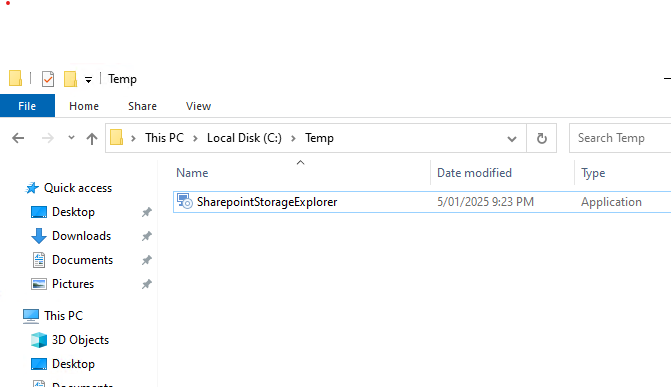Open Desktop under Quick access
The height and width of the screenshot is (387, 671).
click(x=73, y=212)
